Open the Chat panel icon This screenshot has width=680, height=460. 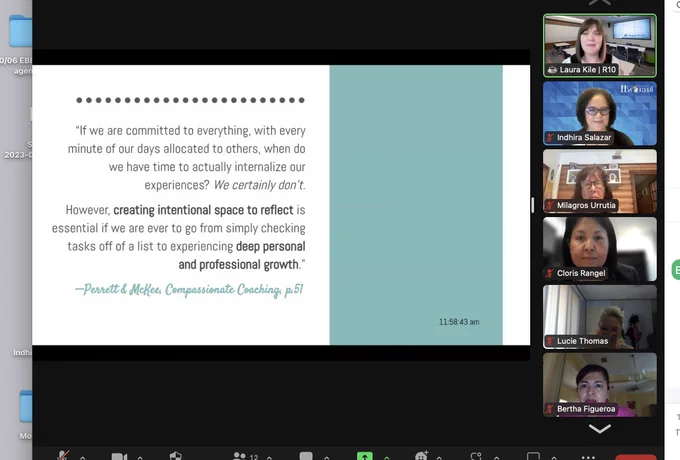click(306, 456)
